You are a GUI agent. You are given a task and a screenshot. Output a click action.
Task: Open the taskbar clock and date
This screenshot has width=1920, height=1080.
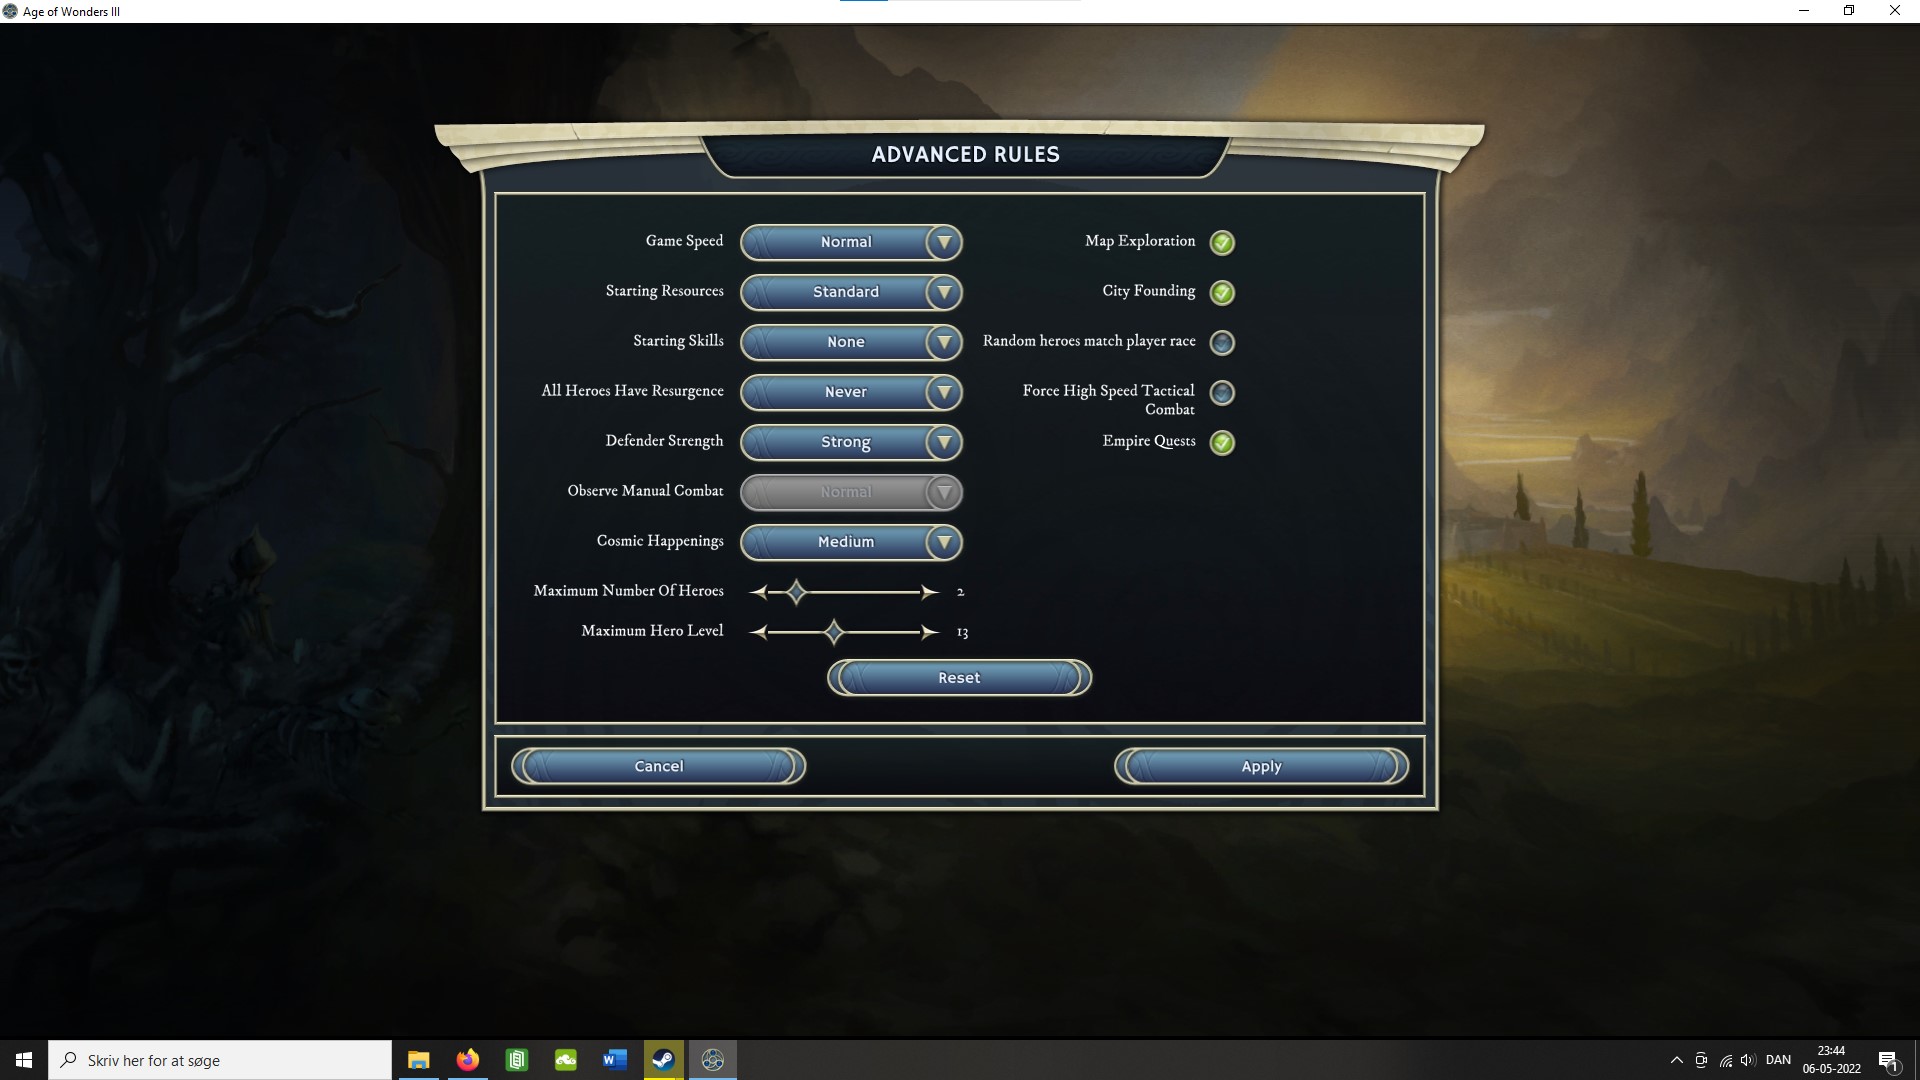click(x=1831, y=1060)
